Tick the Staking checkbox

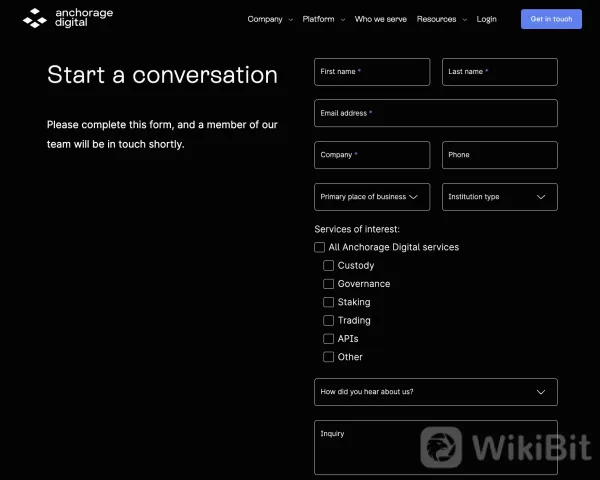point(329,302)
